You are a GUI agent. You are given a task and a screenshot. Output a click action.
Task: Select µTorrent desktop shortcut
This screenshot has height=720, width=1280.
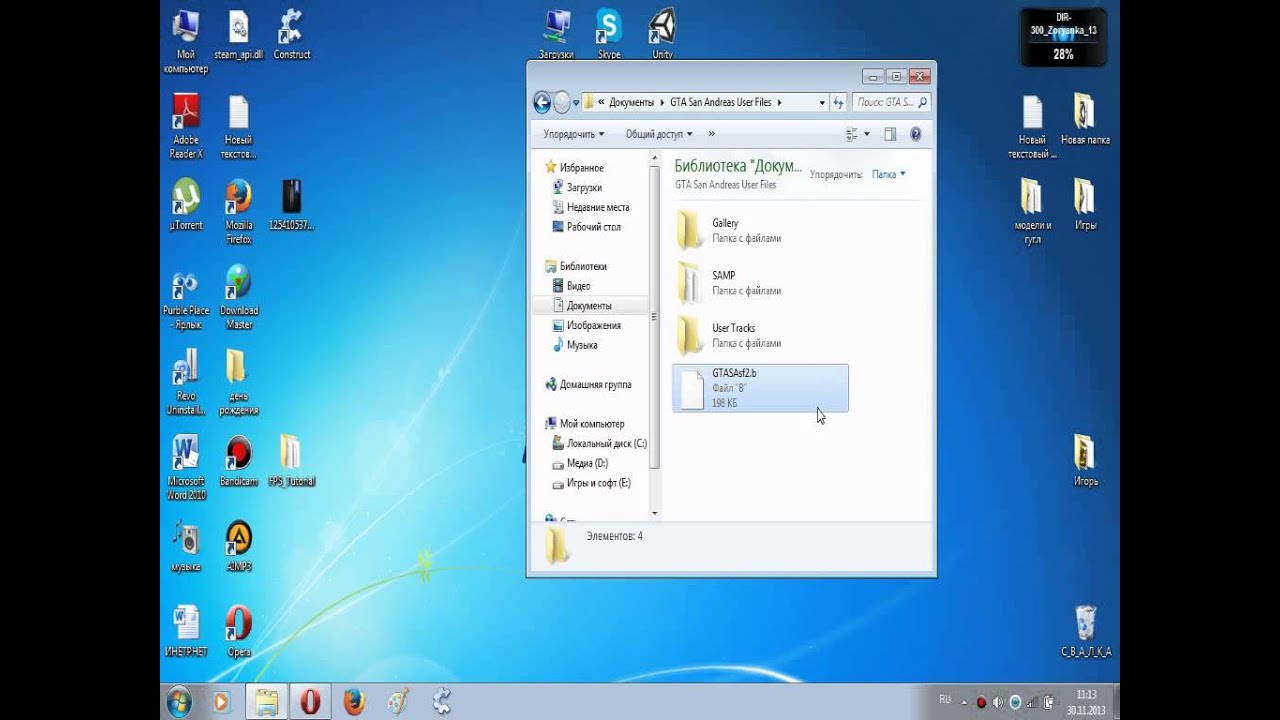(x=186, y=205)
